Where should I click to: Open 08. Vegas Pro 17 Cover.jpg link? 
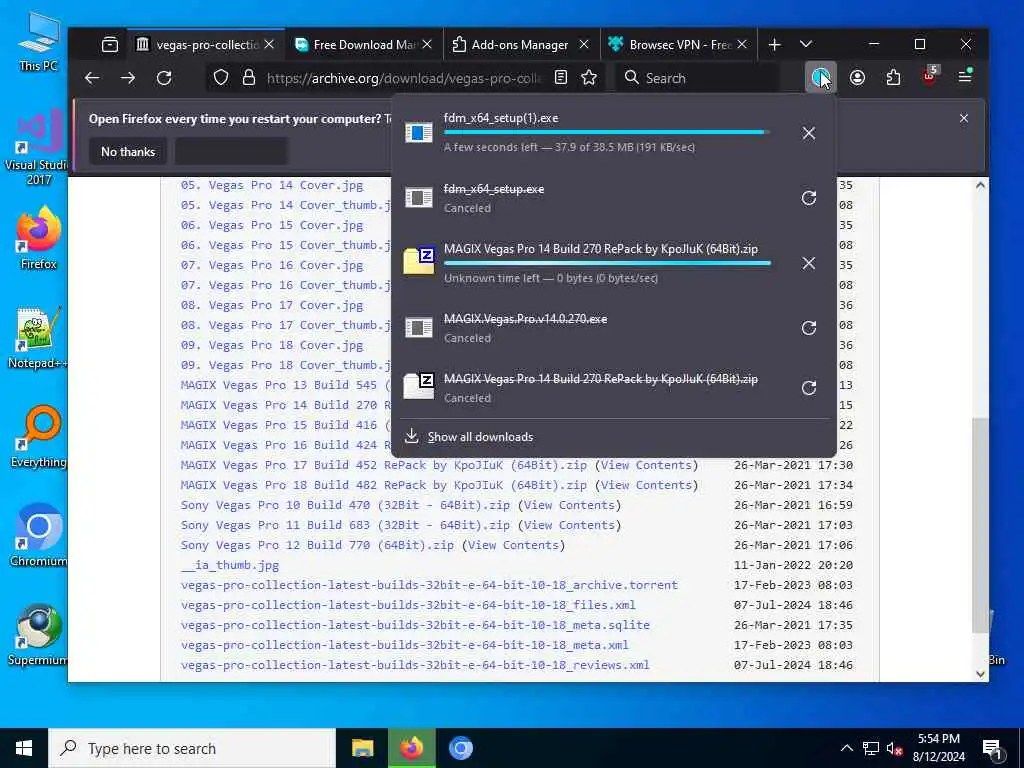(x=272, y=305)
